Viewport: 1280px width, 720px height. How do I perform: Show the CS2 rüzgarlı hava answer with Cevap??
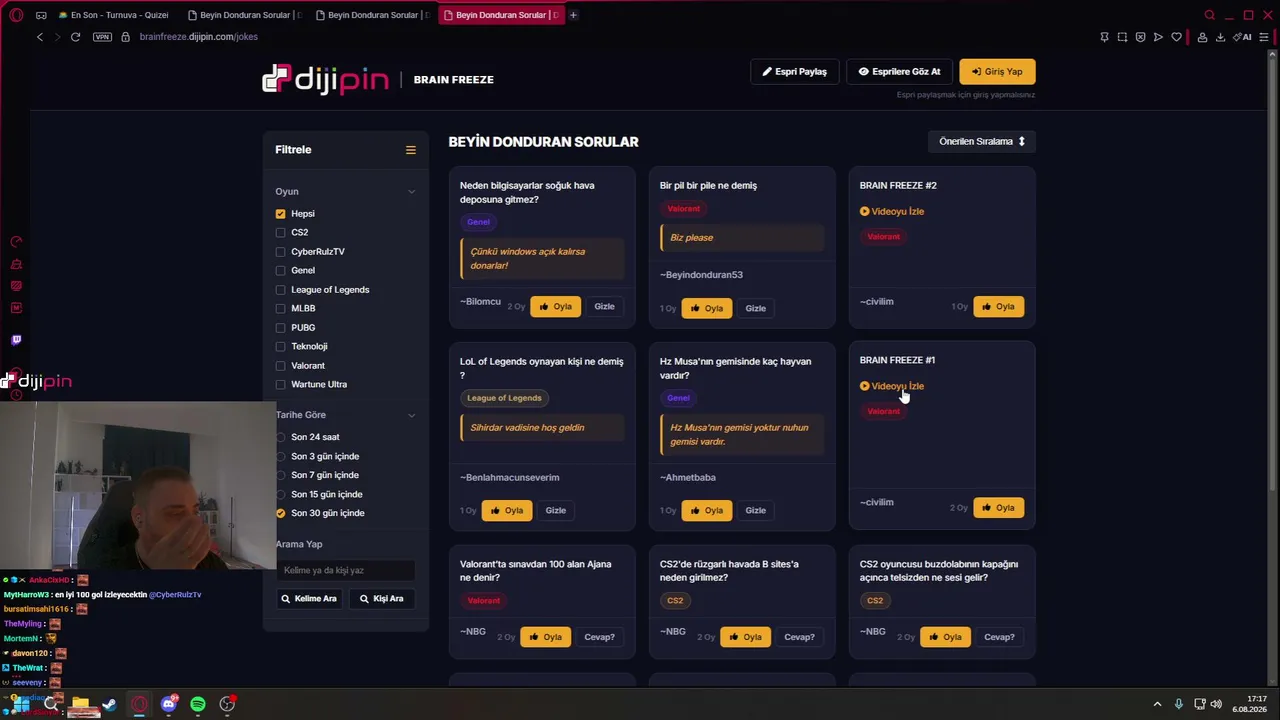coord(799,637)
